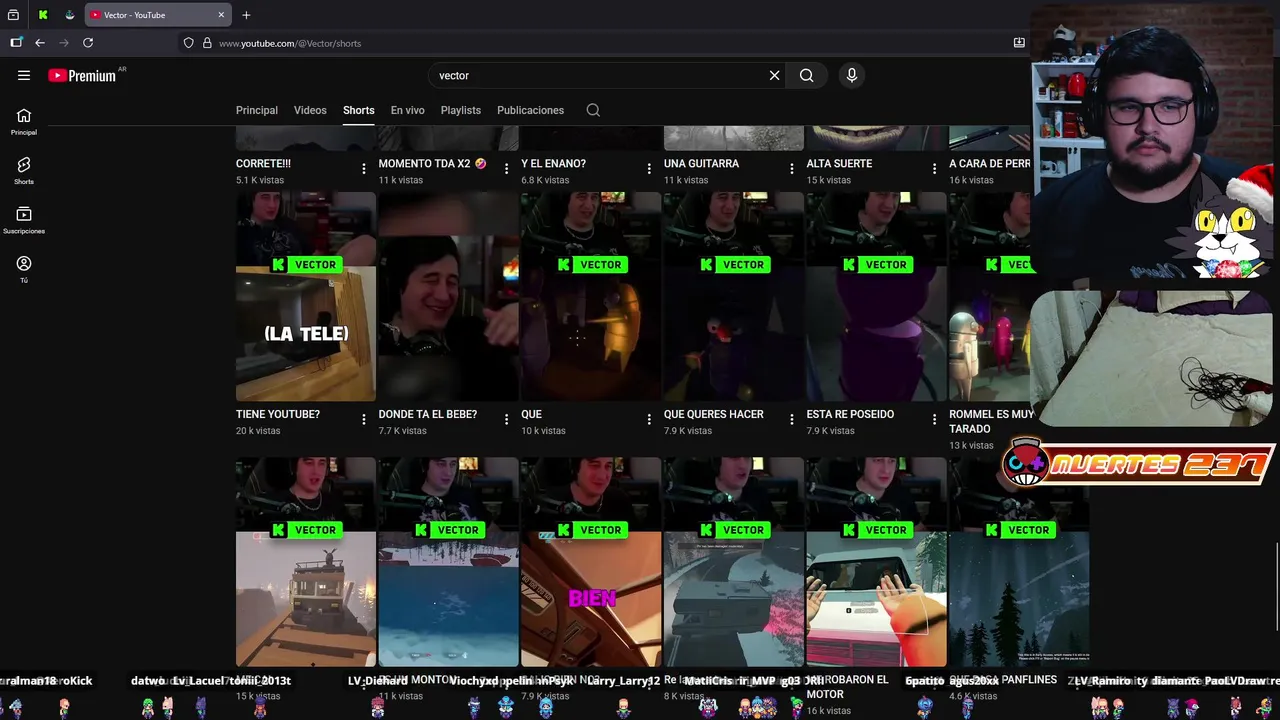This screenshot has width=1280, height=720.
Task: Open the white truck hands short thumbnail
Action: point(876,562)
